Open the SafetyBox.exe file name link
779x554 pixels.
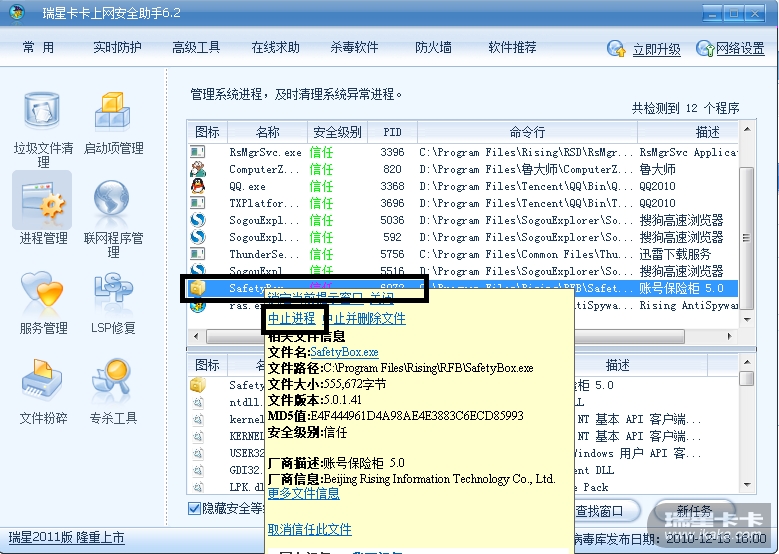pyautogui.click(x=344, y=352)
